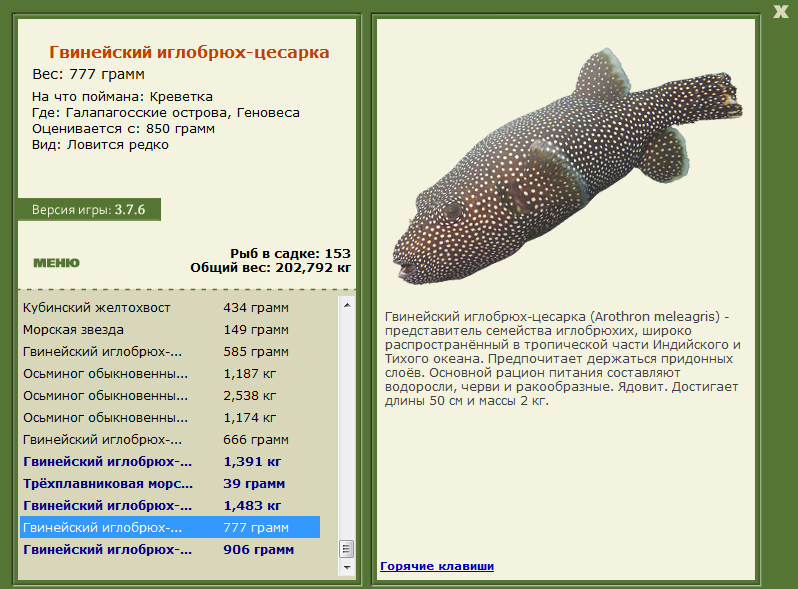The height and width of the screenshot is (589, 798).
Task: Click the Вид: Ловится редко line
Action: click(100, 145)
